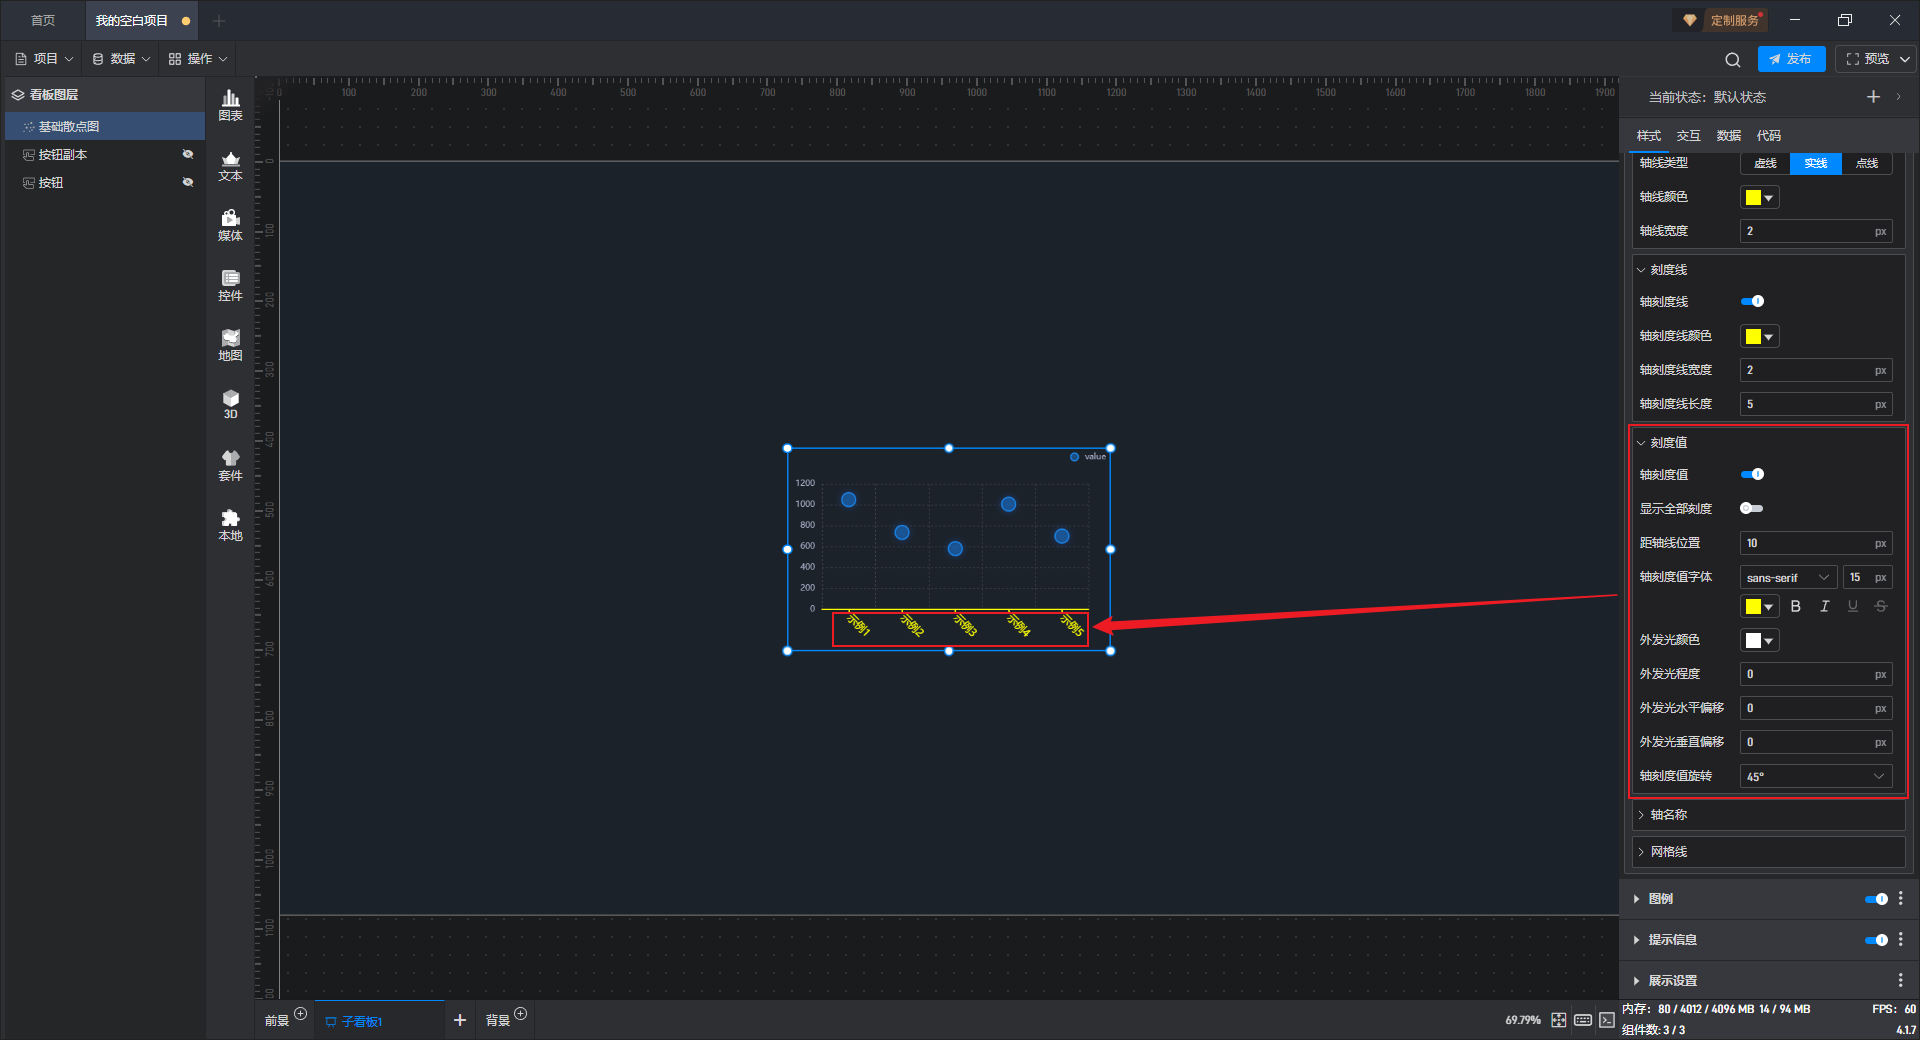Open the 地图 map components panel
The image size is (1920, 1040).
(x=230, y=346)
